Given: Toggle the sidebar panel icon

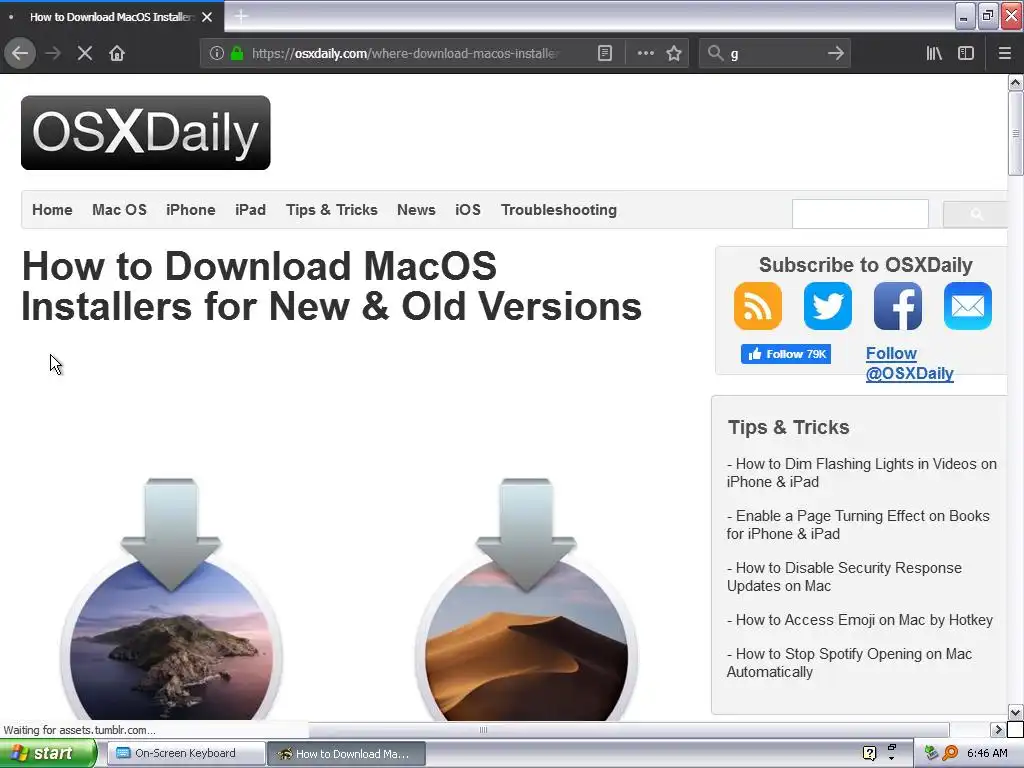Looking at the screenshot, I should click(966, 53).
